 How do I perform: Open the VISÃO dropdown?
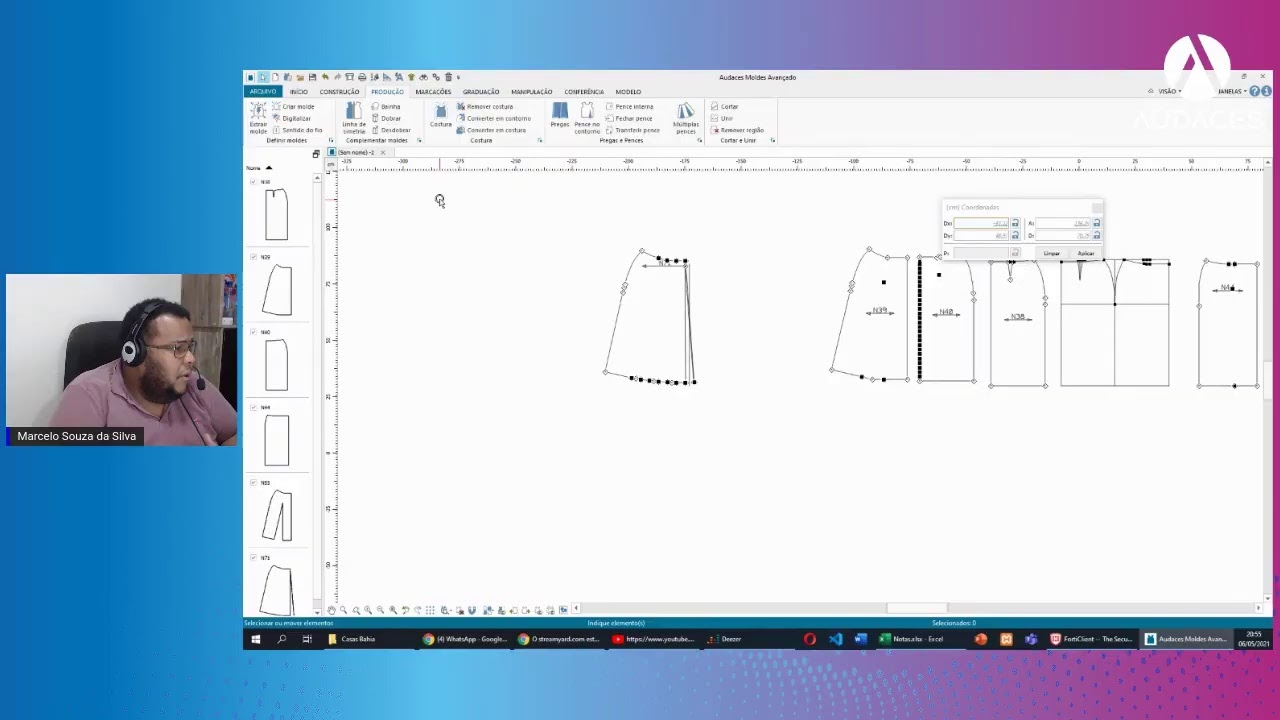coord(1170,92)
